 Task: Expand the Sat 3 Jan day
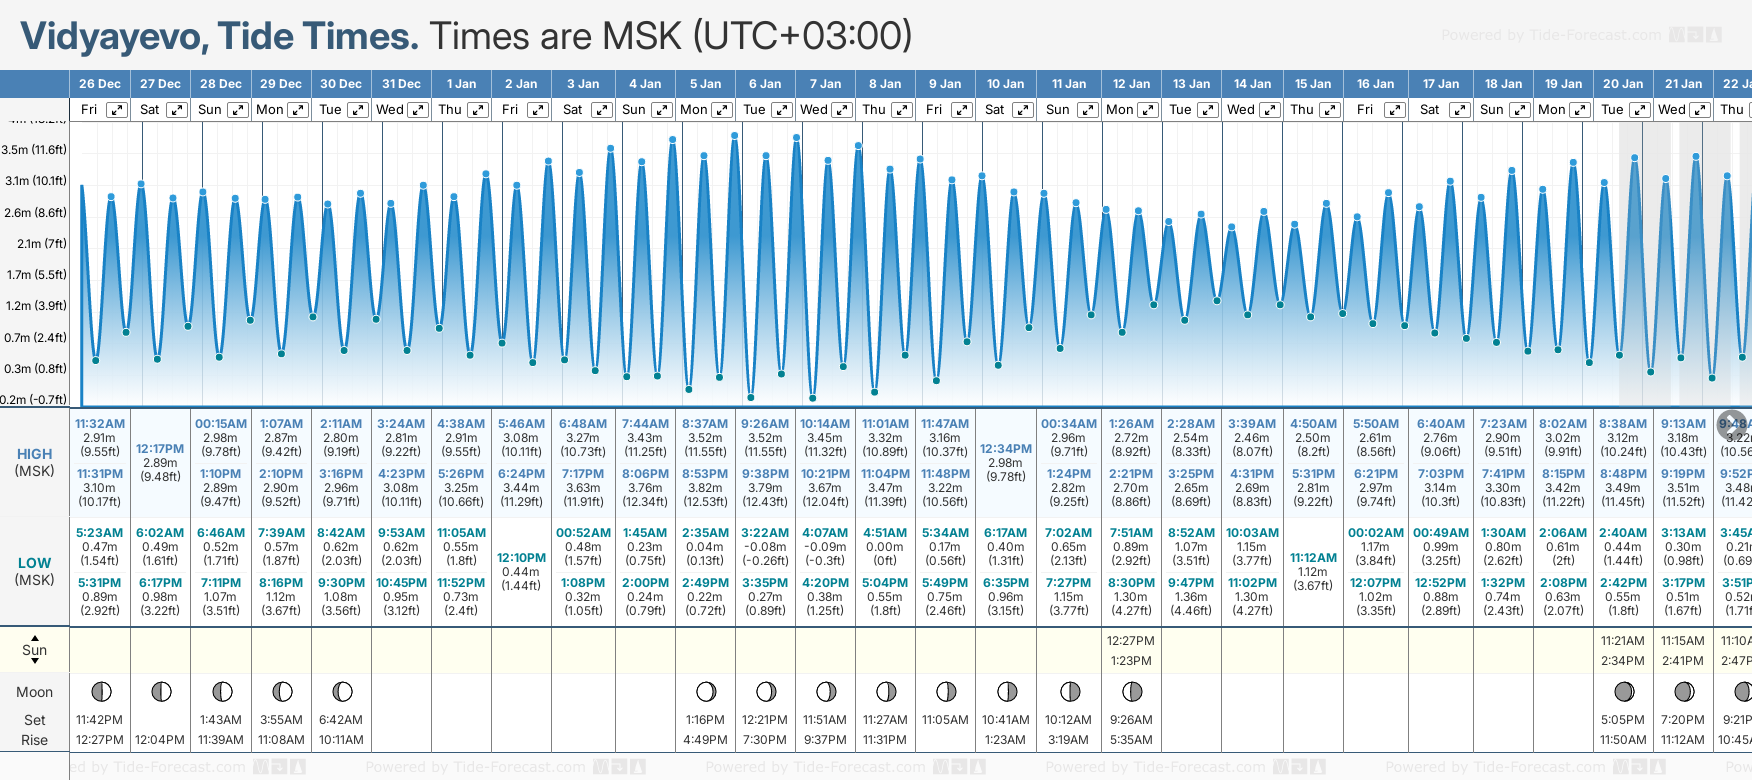coord(601,110)
